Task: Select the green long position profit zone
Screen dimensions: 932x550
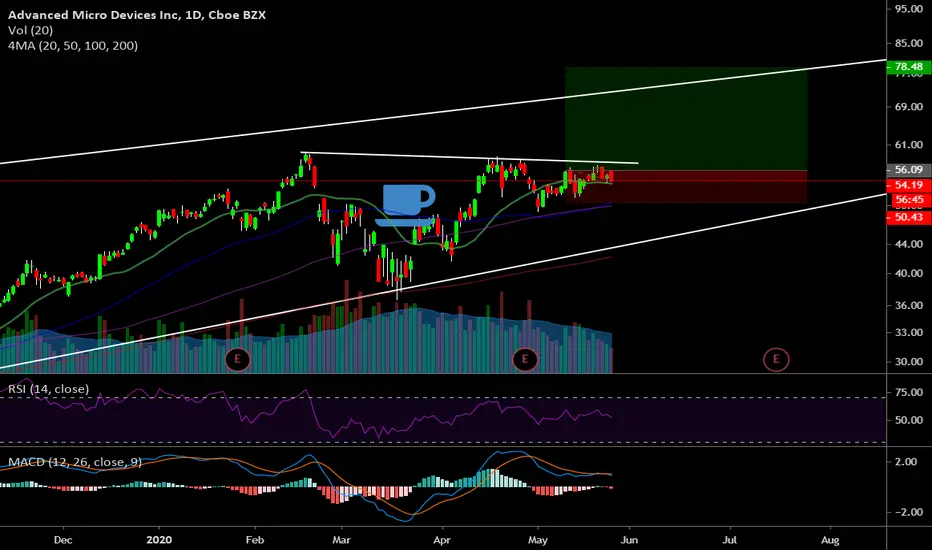Action: (686, 118)
